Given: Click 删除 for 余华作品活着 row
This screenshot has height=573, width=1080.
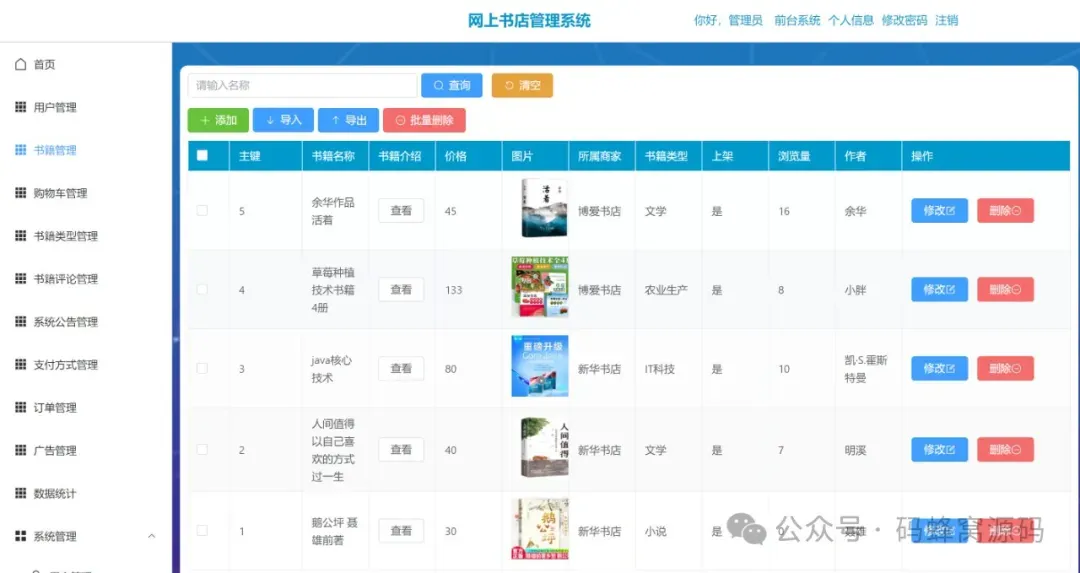Looking at the screenshot, I should (1006, 211).
